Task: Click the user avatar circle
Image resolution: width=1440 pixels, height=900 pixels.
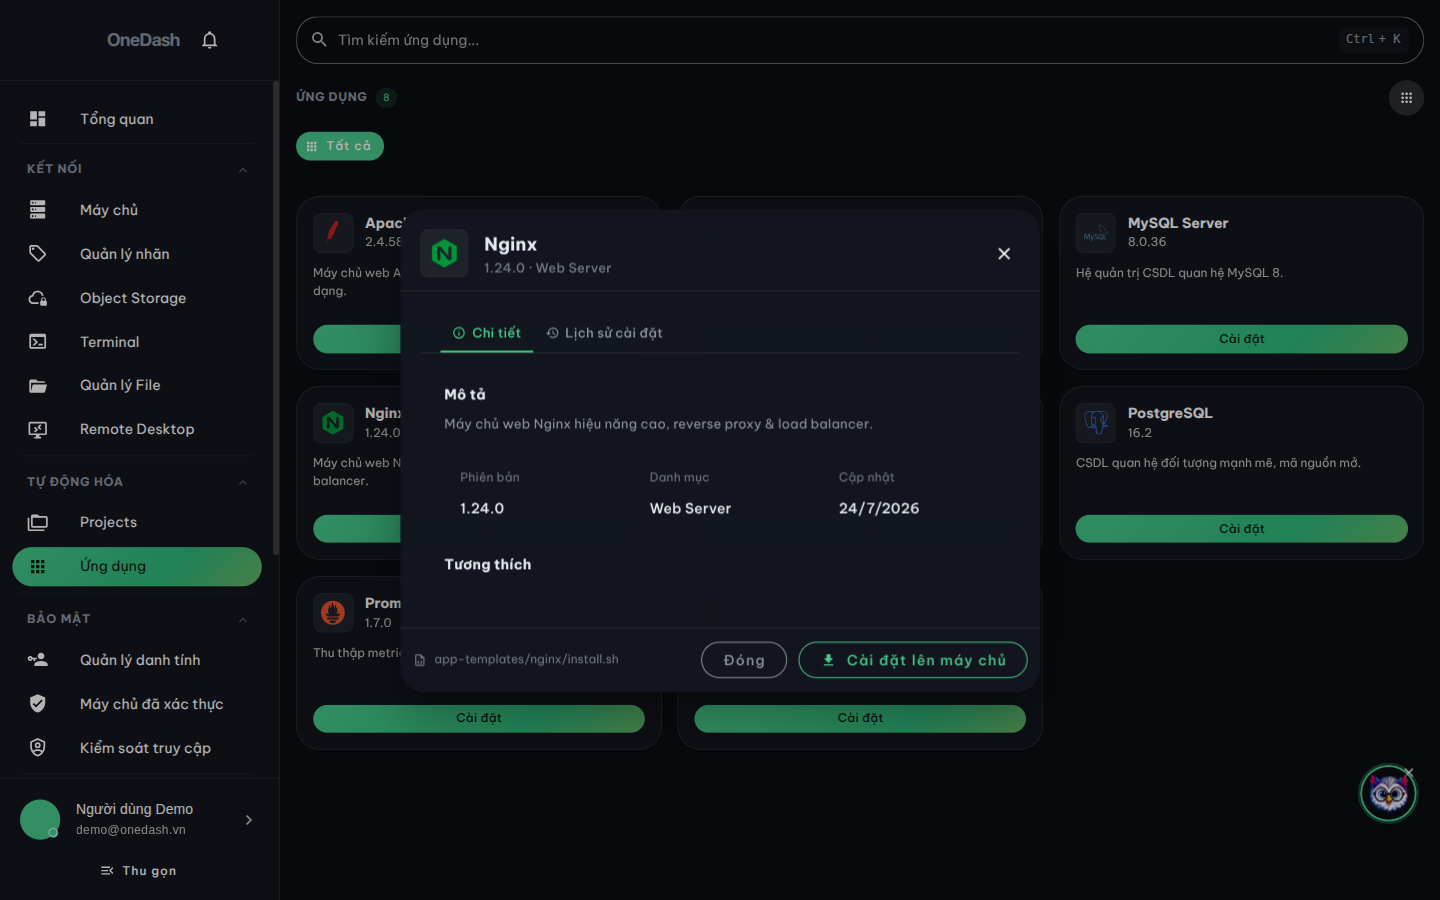Action: [x=40, y=820]
